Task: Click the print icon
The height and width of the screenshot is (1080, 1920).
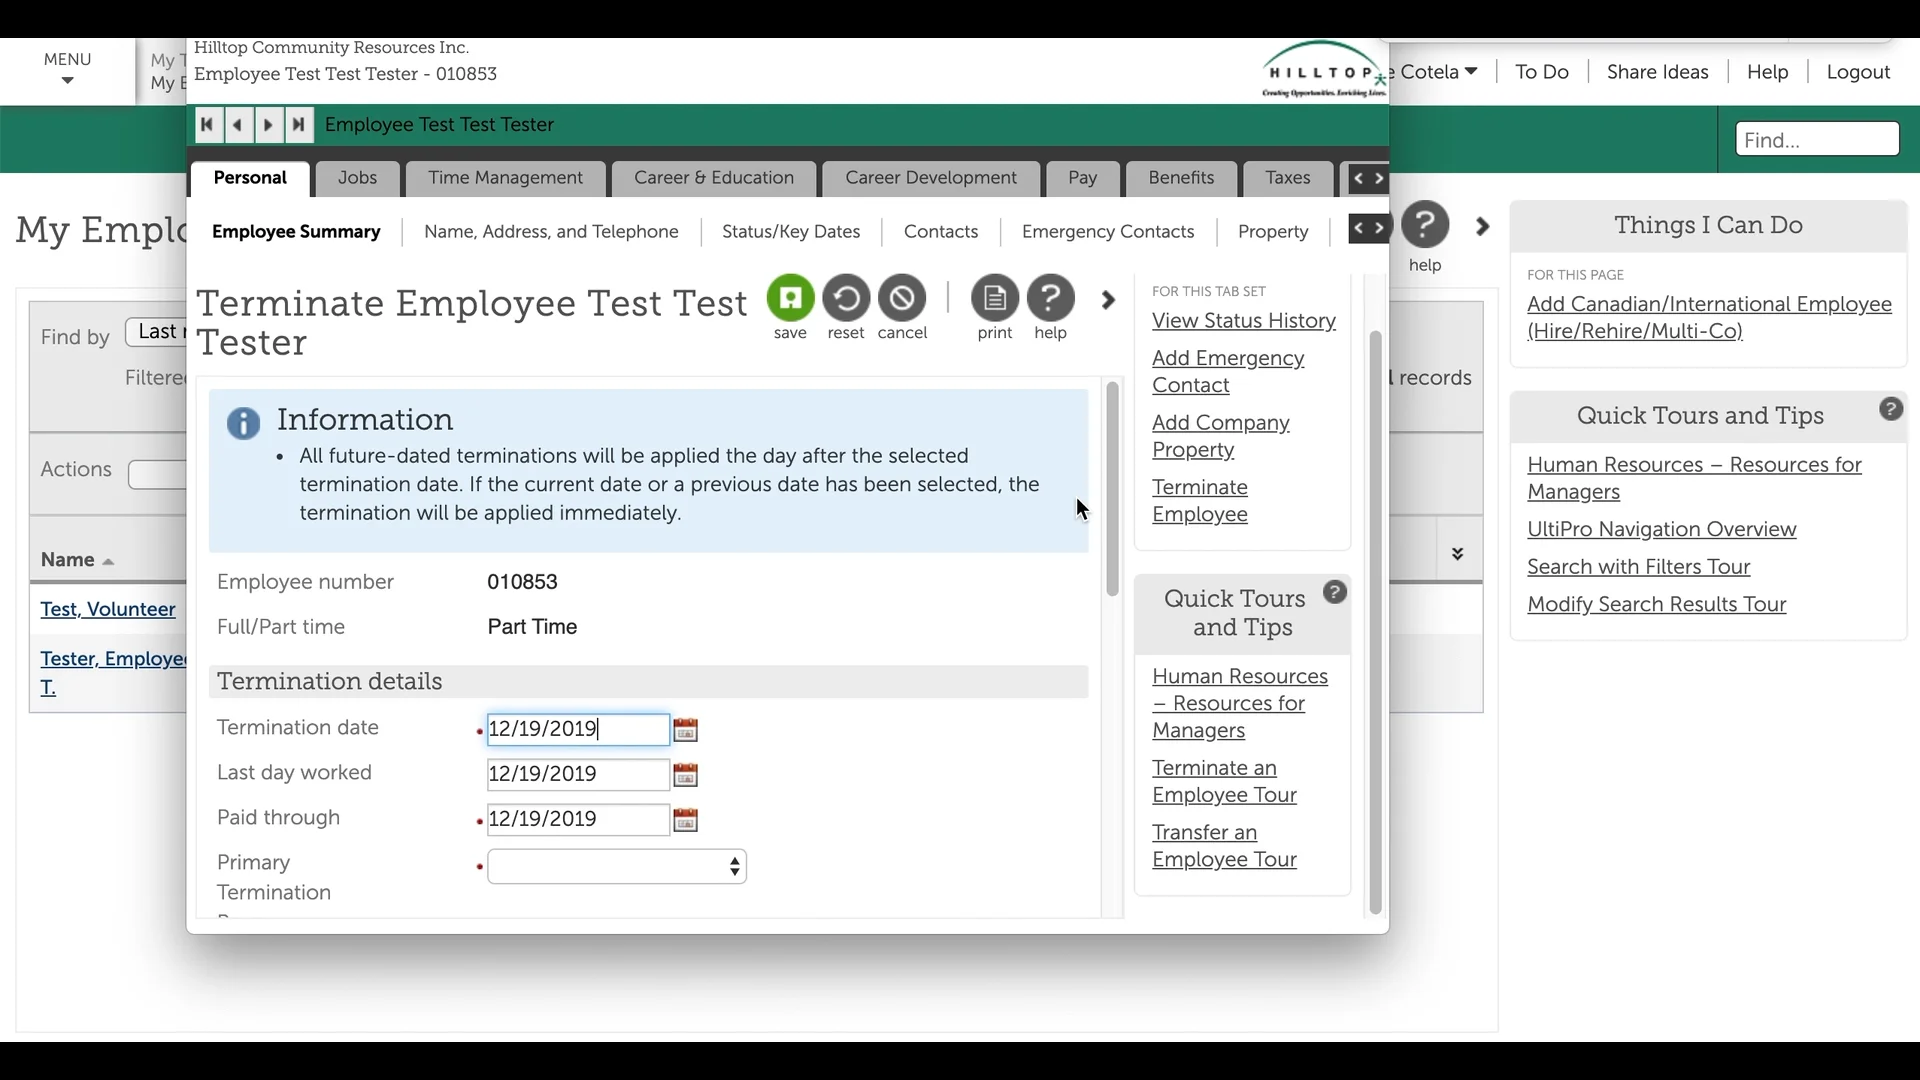Action: [994, 298]
